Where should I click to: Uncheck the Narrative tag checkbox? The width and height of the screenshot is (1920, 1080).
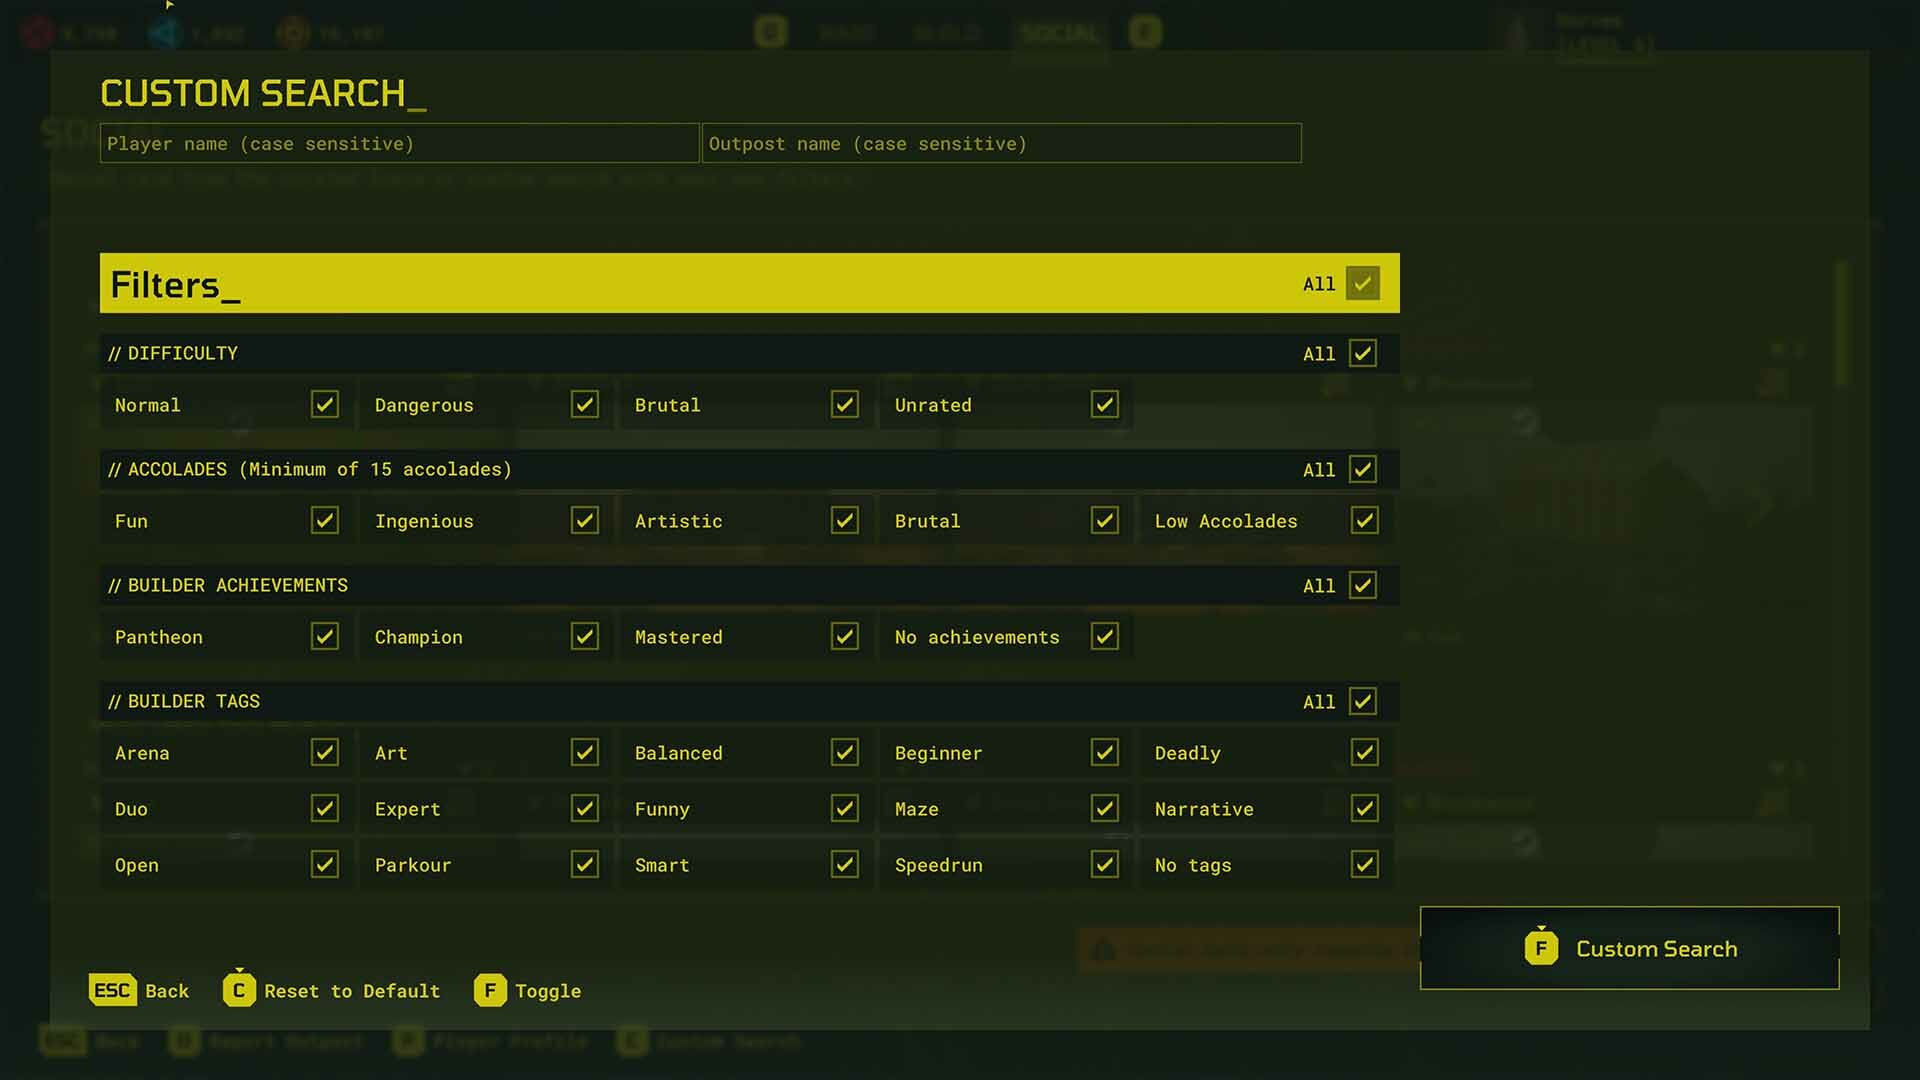pyautogui.click(x=1364, y=808)
